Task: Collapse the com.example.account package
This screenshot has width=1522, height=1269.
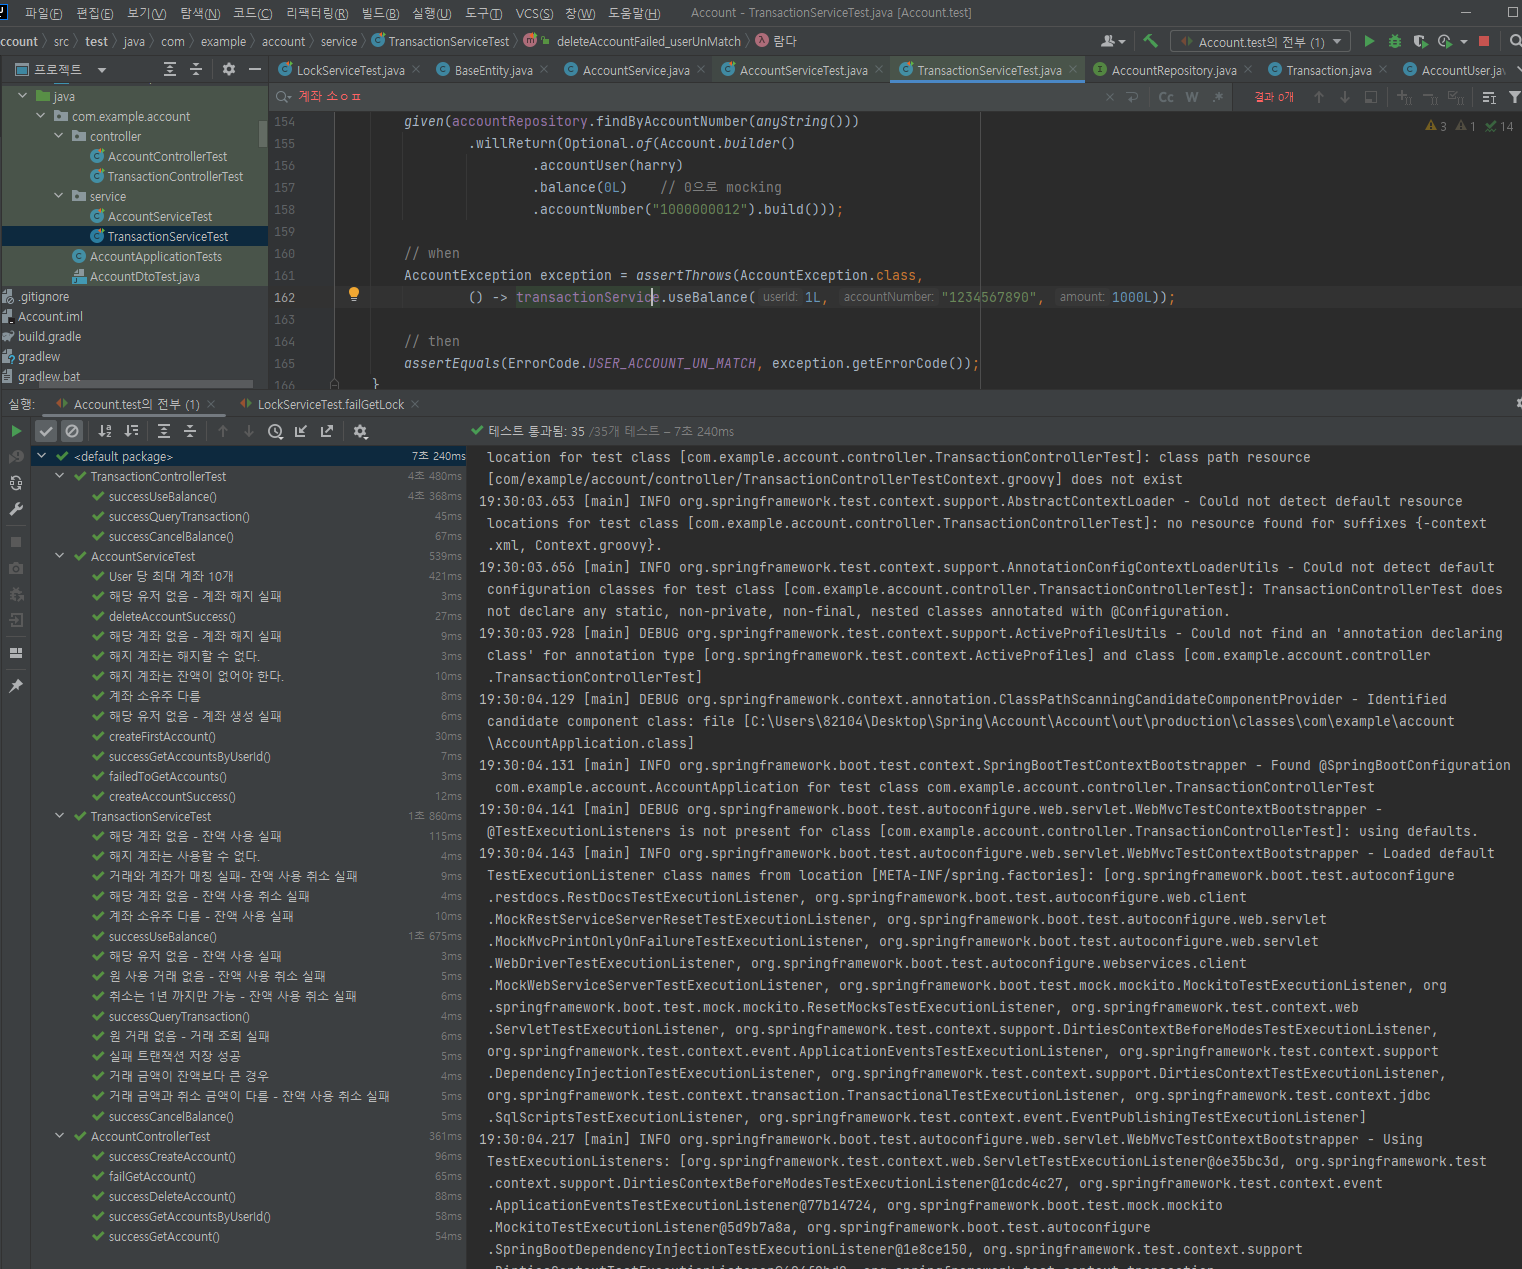Action: point(40,116)
